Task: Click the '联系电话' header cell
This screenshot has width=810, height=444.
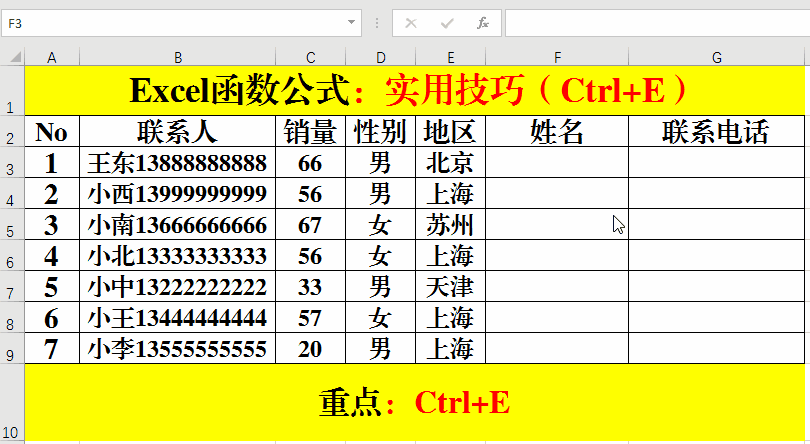Action: 716,131
